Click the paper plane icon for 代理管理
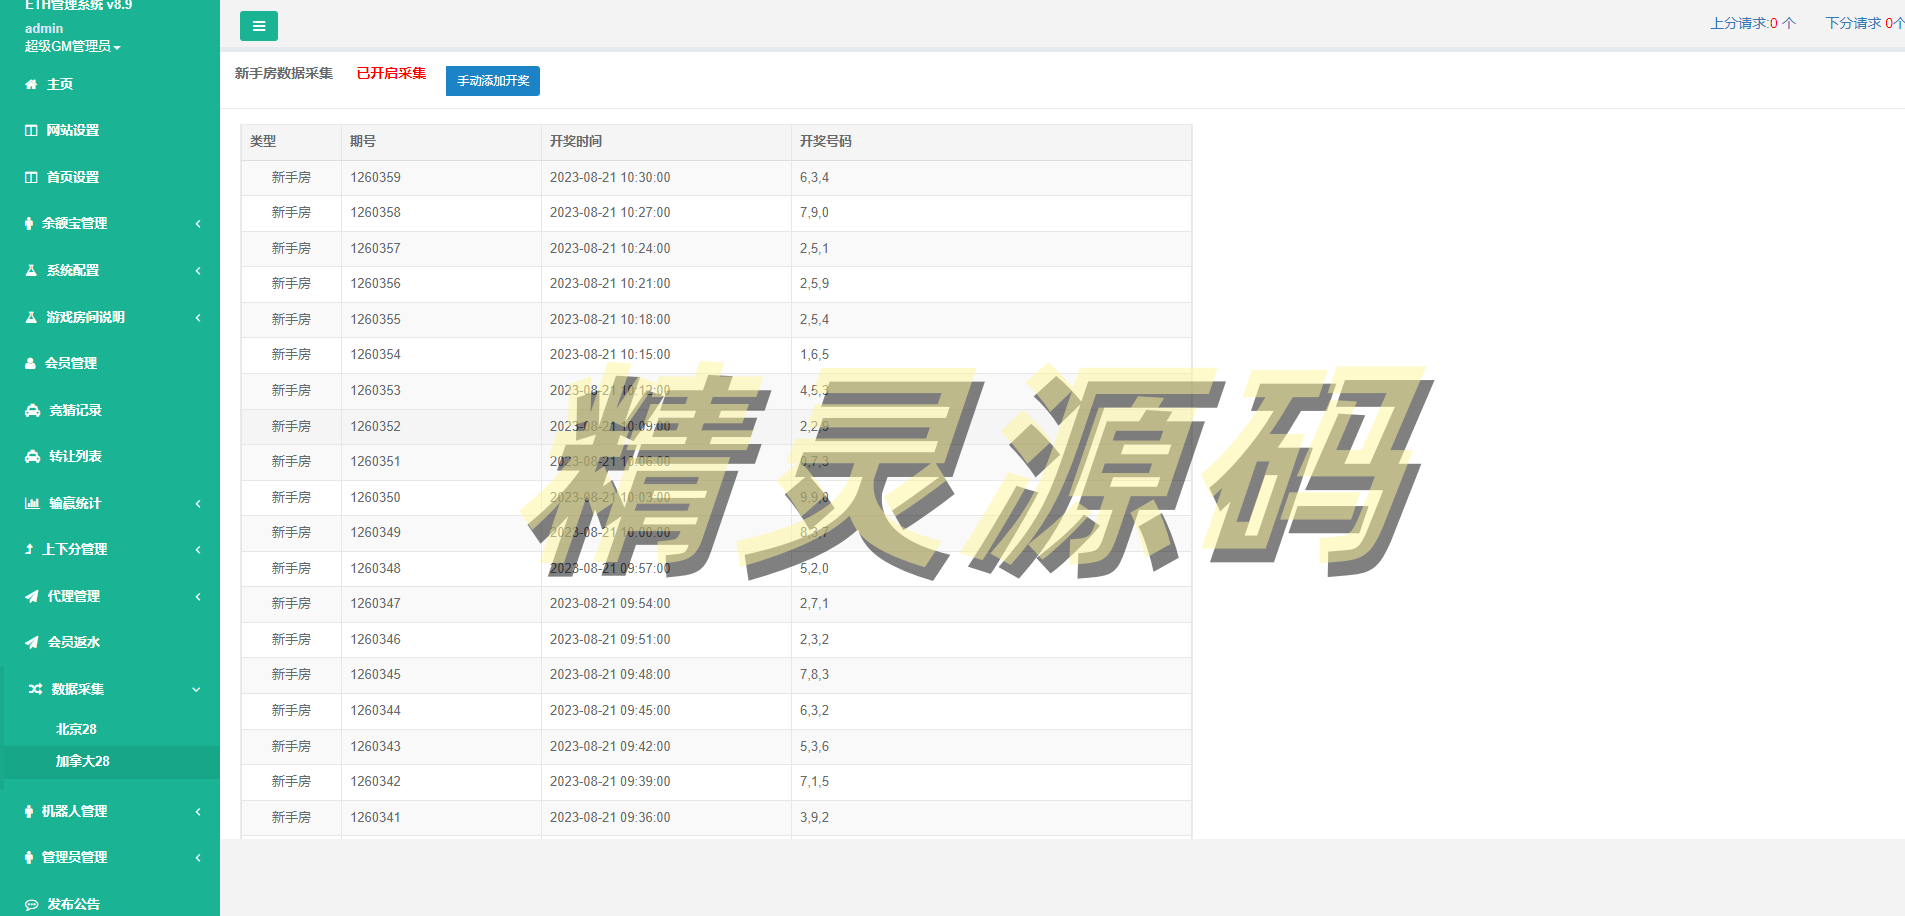Screen dimensions: 1905x916 tap(32, 597)
